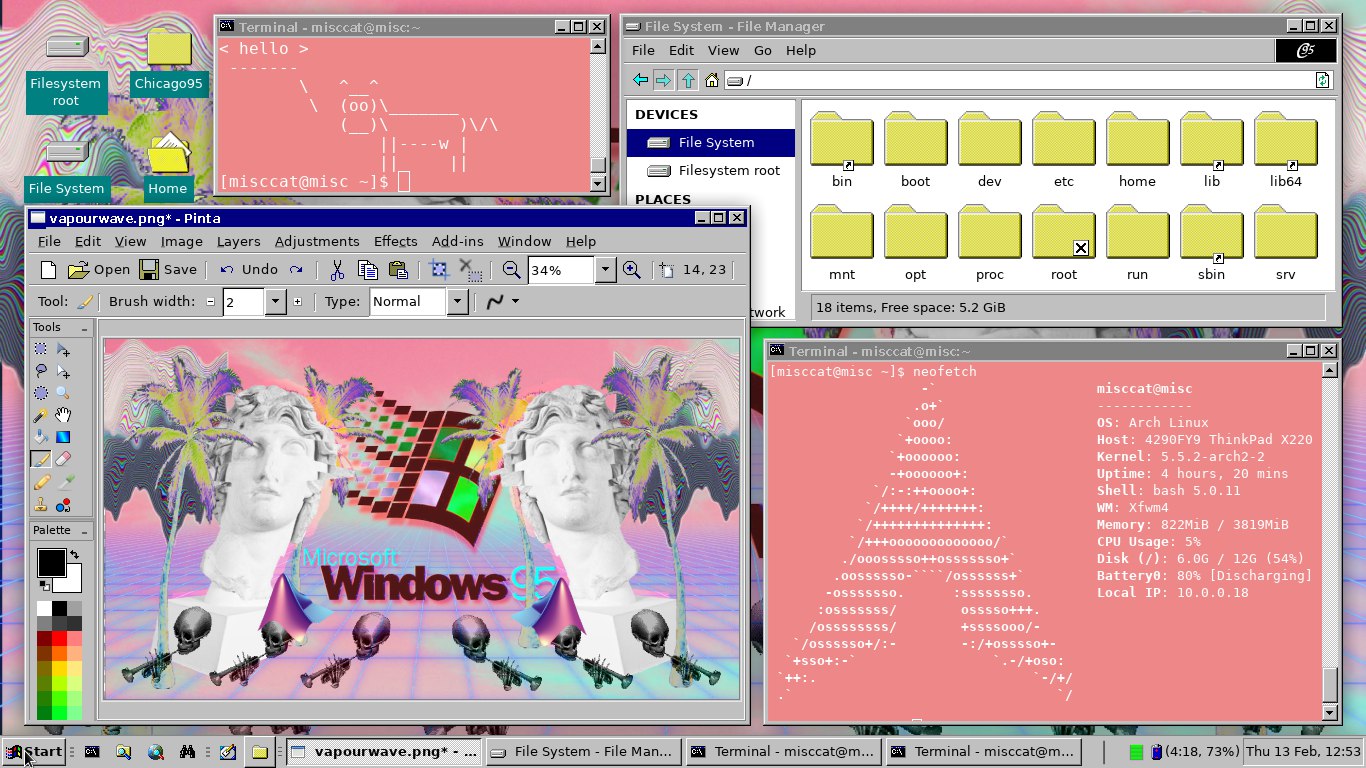
Task: Pick the bright red palette swatch
Action: 59,638
